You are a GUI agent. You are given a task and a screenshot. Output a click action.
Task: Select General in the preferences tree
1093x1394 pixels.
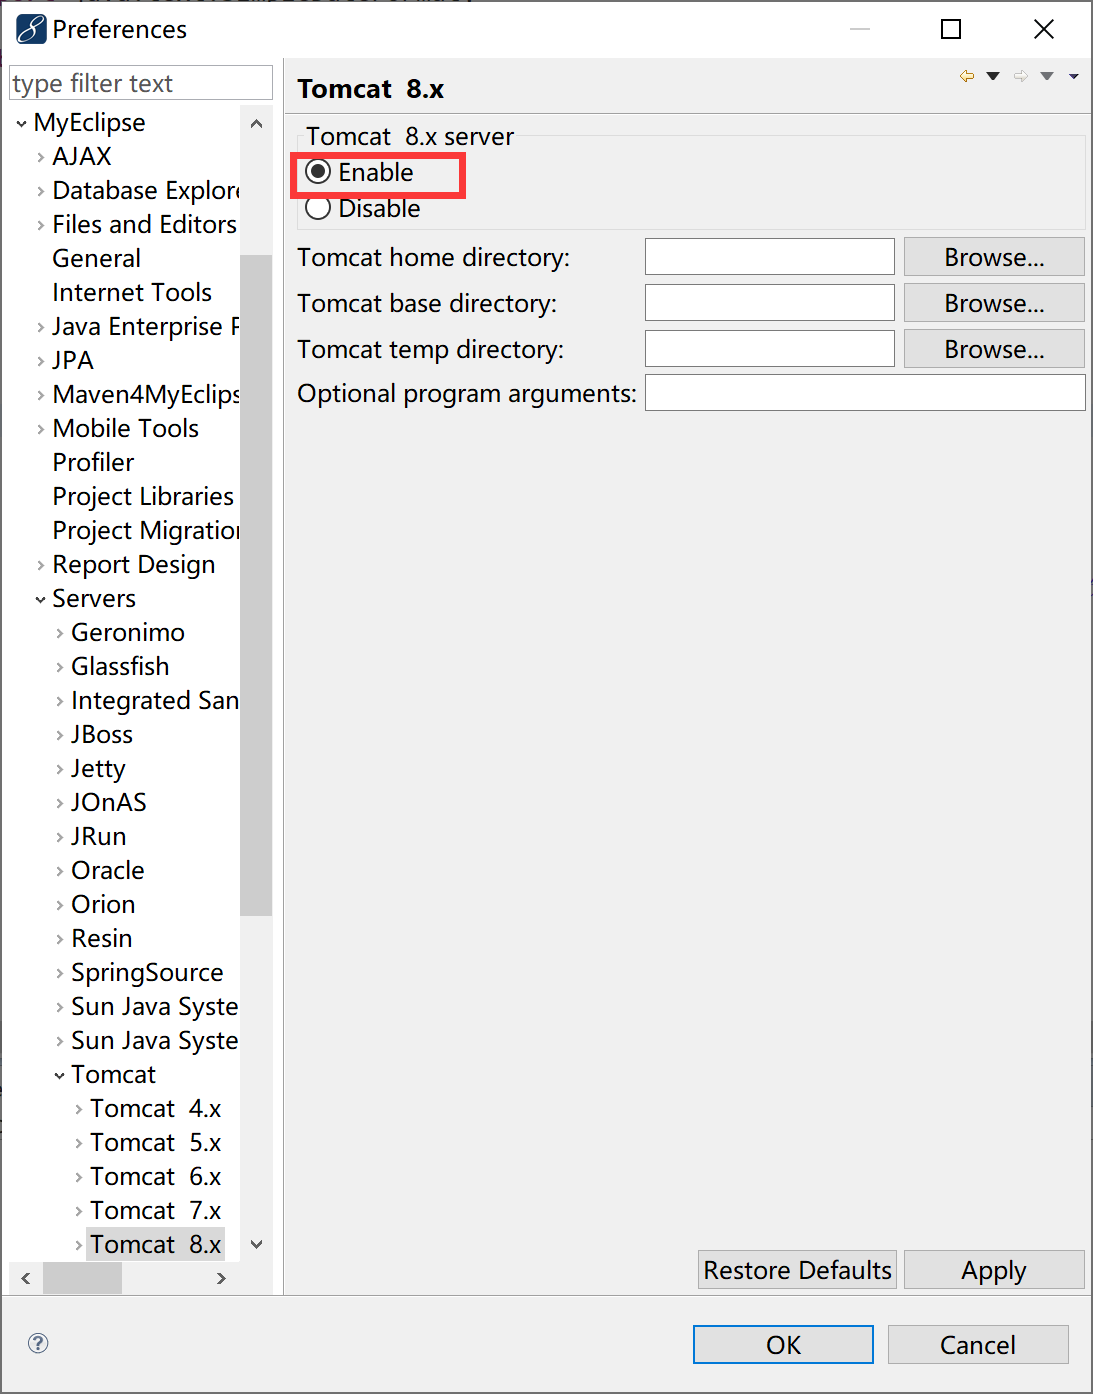tap(96, 258)
